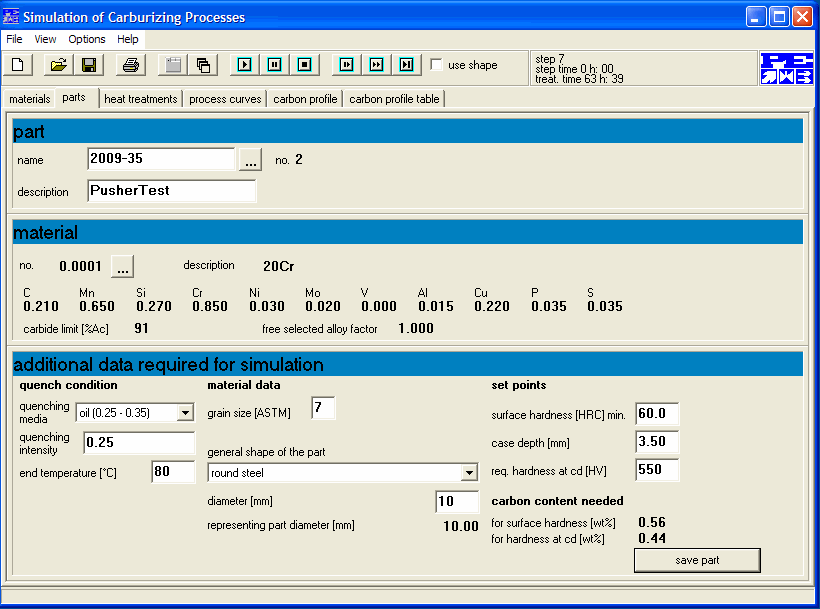Viewport: 820px width, 609px height.
Task: Select material with ellipsis button beside 0.0001
Action: (123, 266)
